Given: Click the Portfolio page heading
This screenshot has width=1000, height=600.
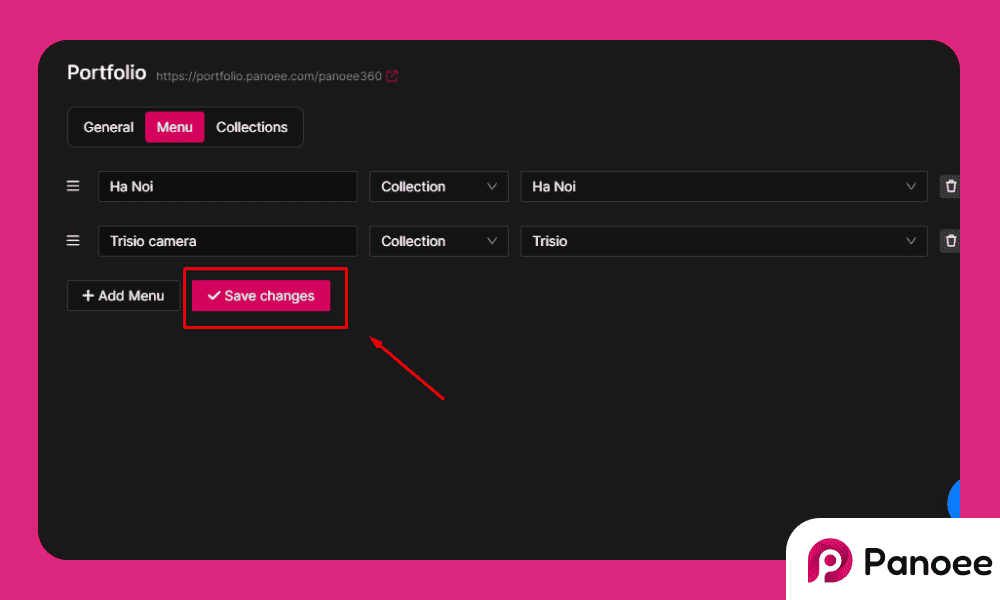Looking at the screenshot, I should click(x=106, y=73).
